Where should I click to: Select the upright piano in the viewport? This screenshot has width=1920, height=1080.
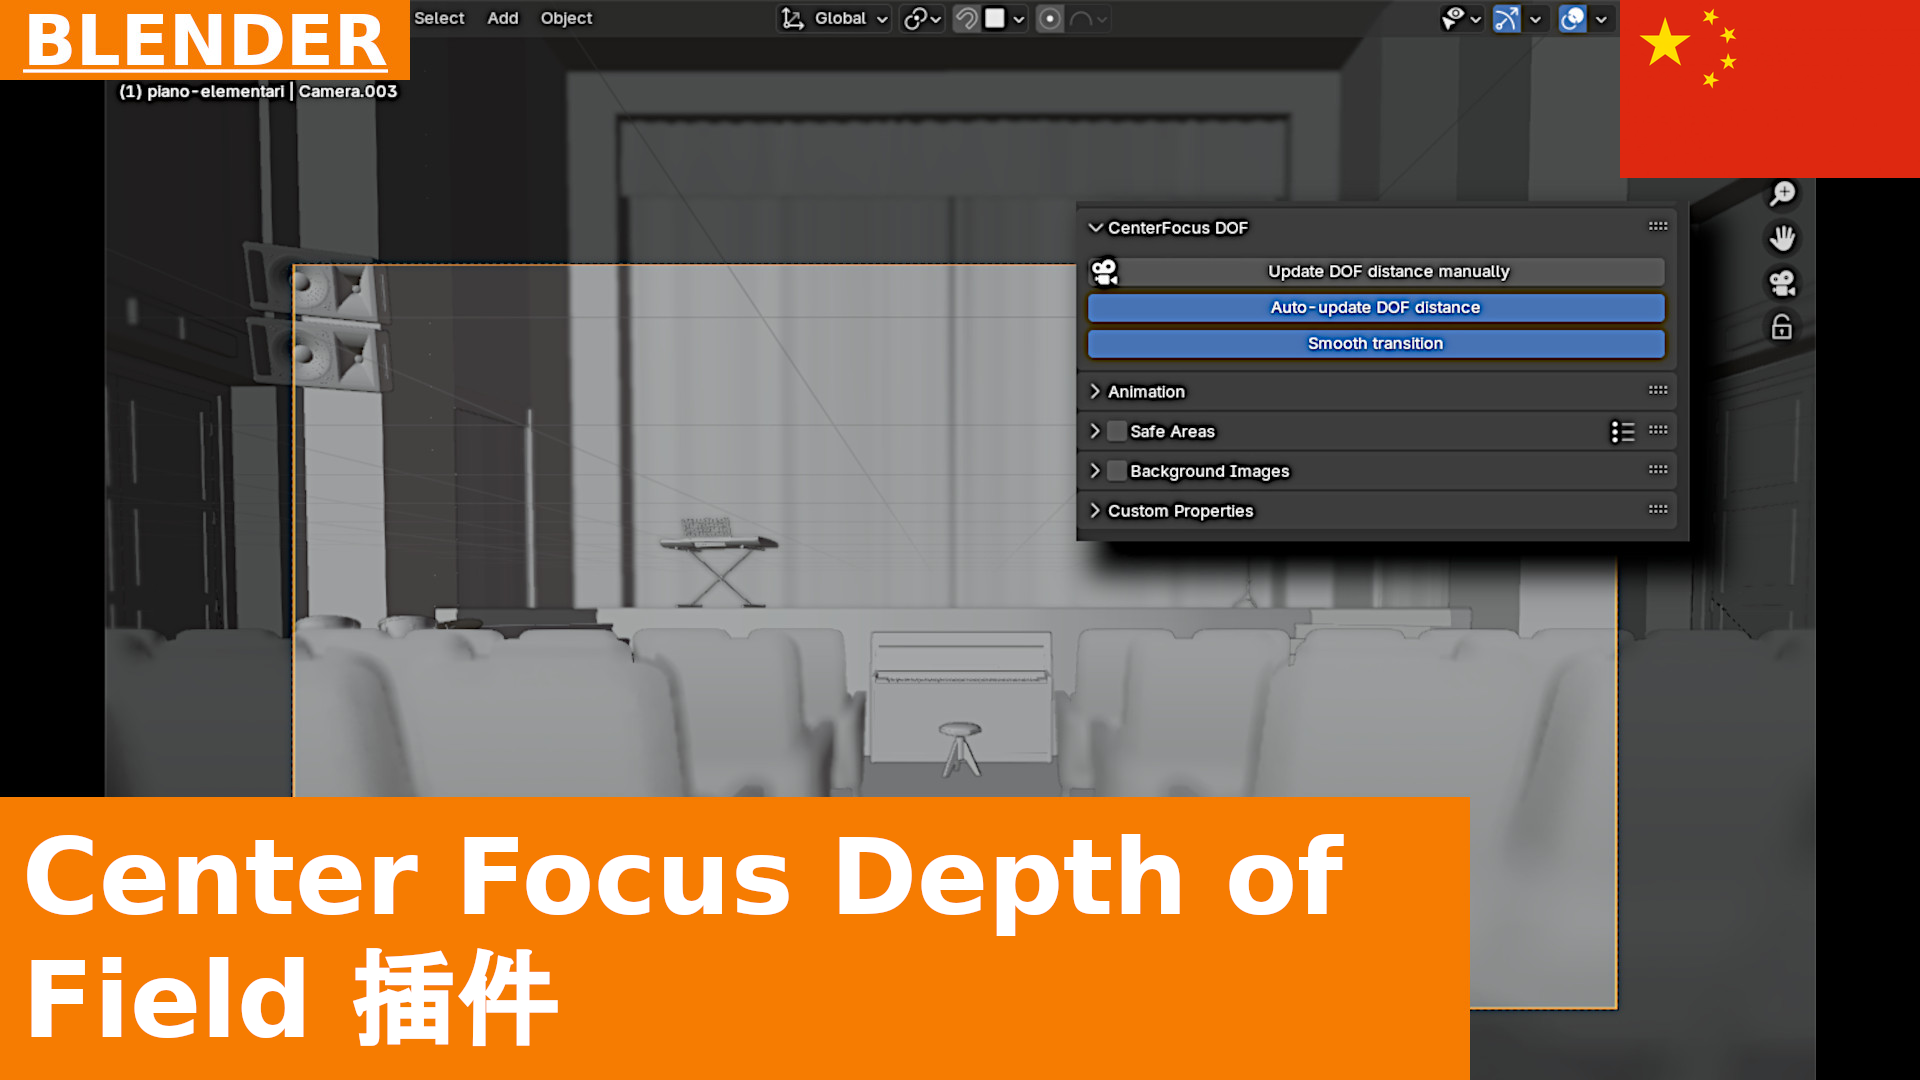click(960, 697)
